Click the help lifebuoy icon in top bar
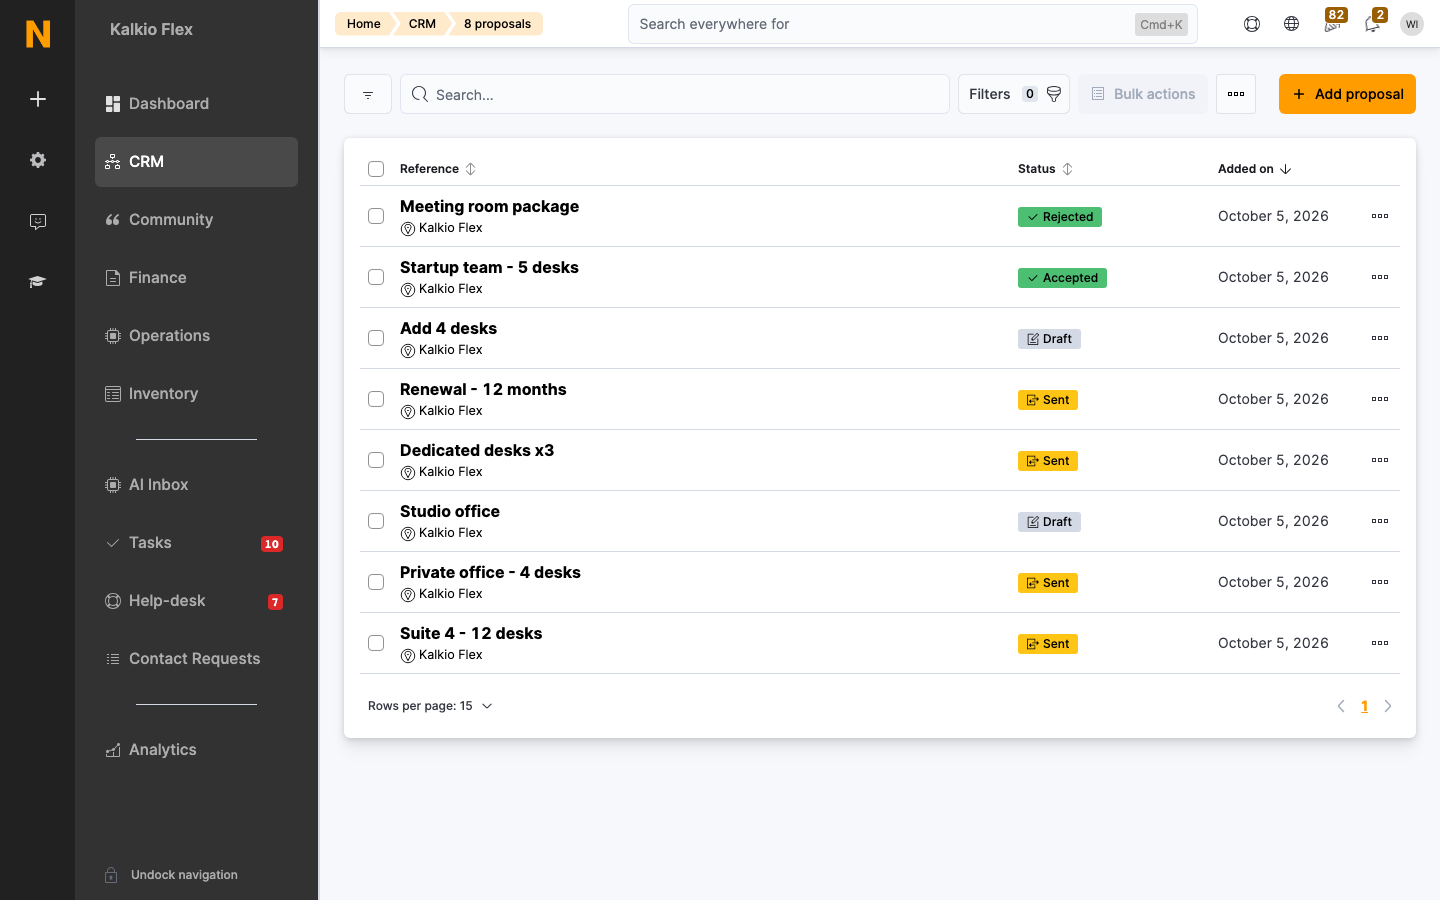The width and height of the screenshot is (1440, 900). 1252,24
